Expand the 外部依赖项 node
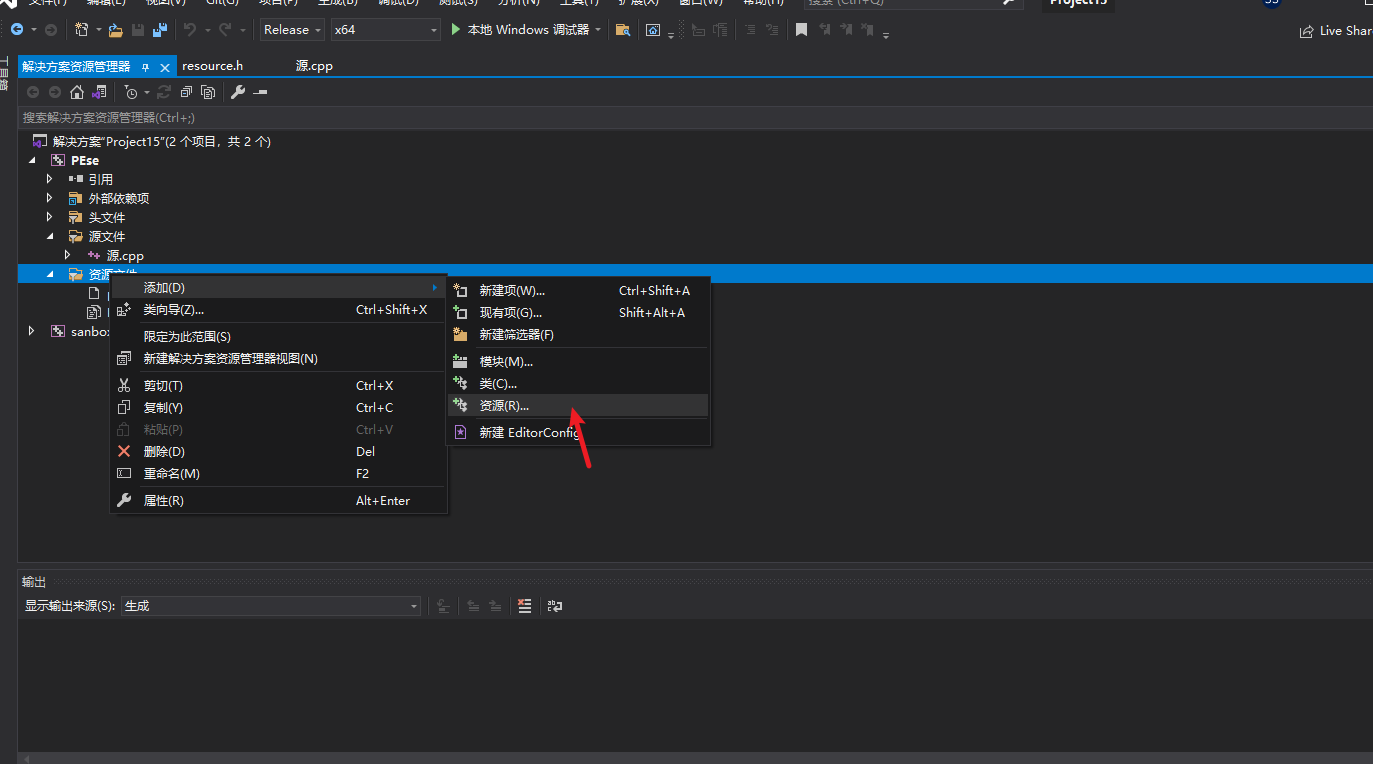Screen dimensions: 1373x764 click(x=49, y=198)
